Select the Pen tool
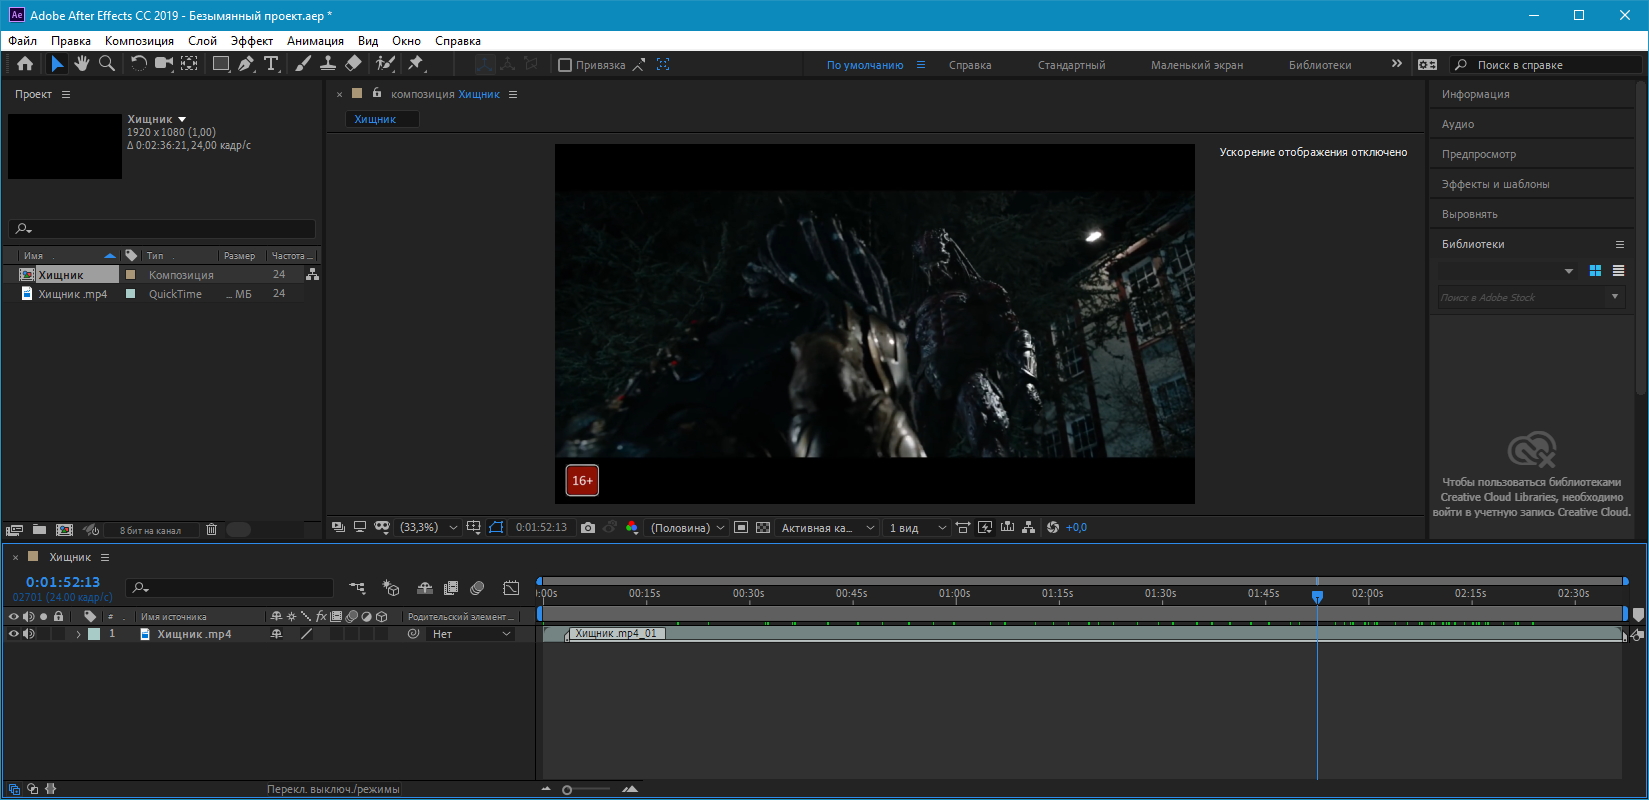Screen dimensions: 1649x800 tap(246, 64)
